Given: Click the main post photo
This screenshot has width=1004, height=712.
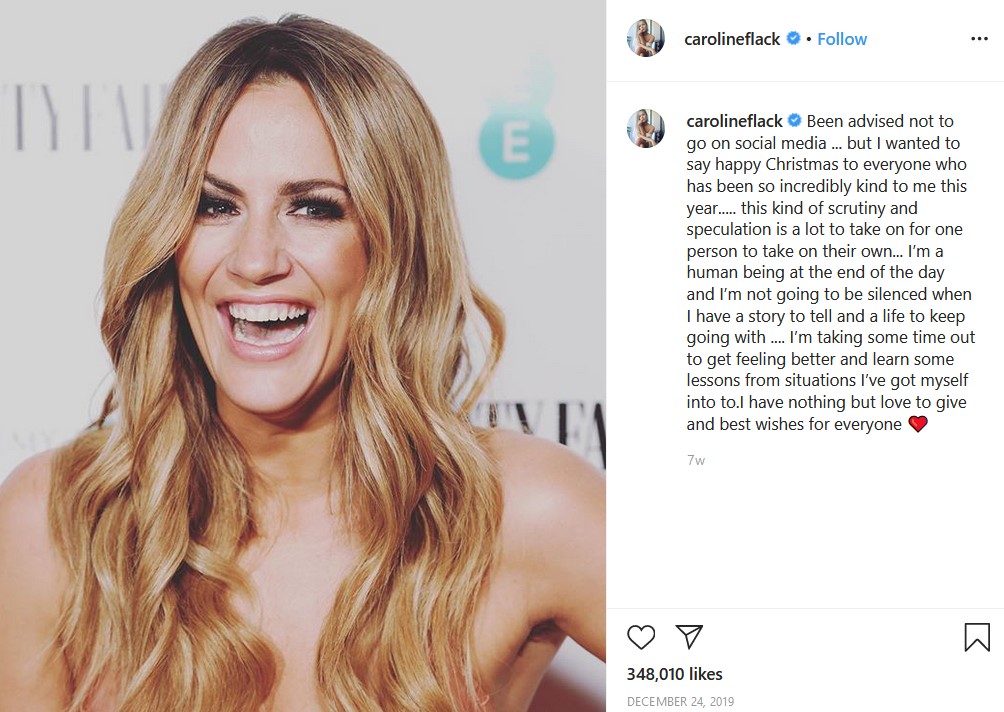Looking at the screenshot, I should click(x=303, y=356).
